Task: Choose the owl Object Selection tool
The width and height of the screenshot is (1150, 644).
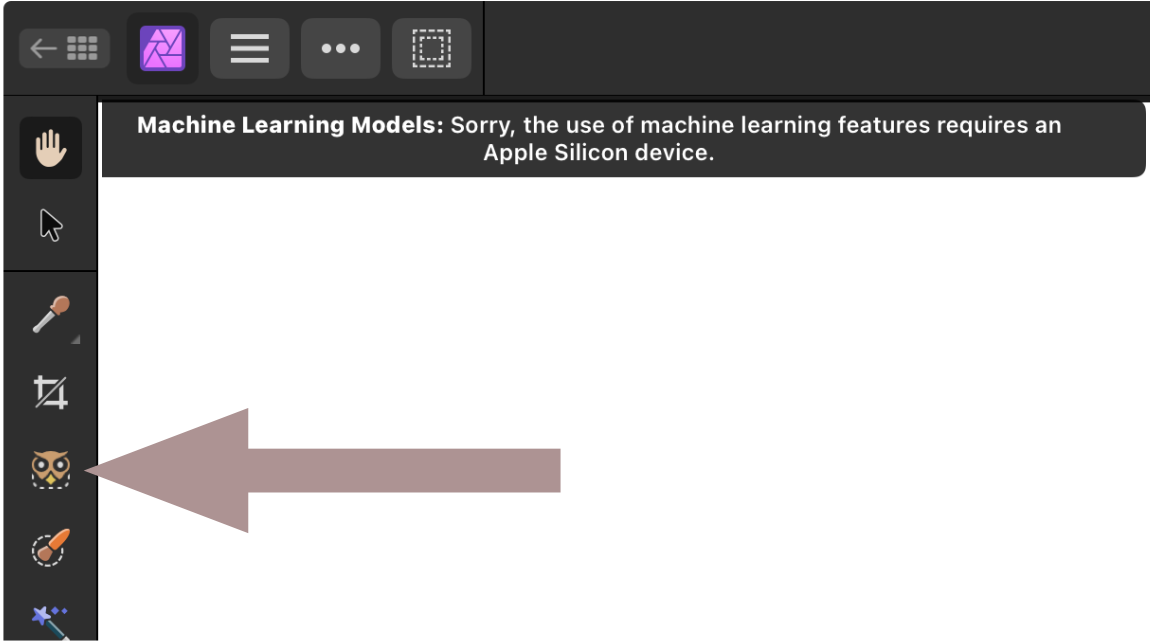Action: [51, 469]
